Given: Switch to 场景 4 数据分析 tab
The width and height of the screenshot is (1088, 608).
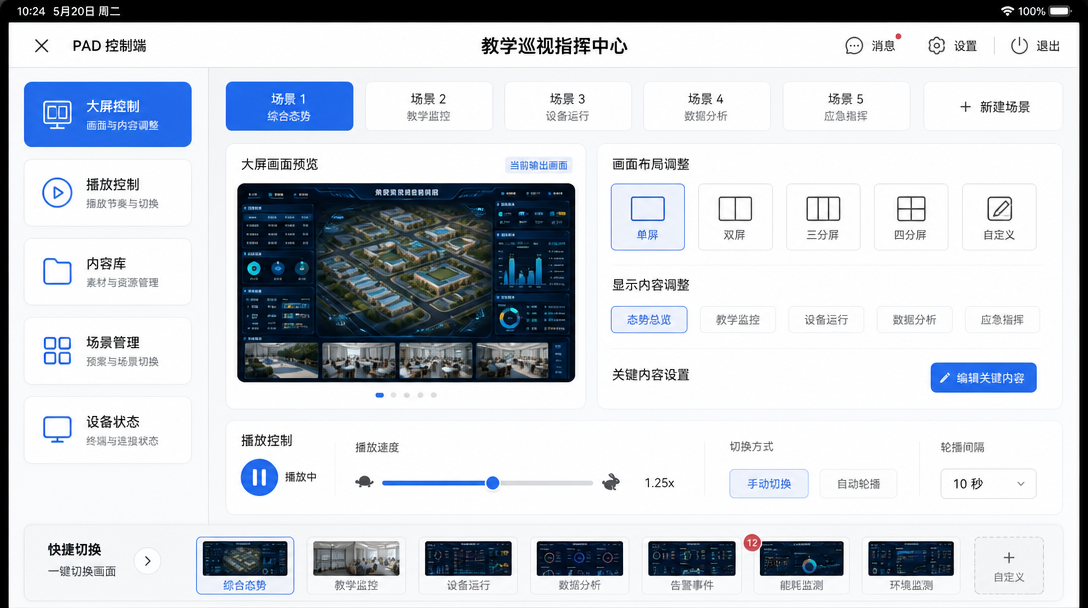Looking at the screenshot, I should (x=706, y=106).
